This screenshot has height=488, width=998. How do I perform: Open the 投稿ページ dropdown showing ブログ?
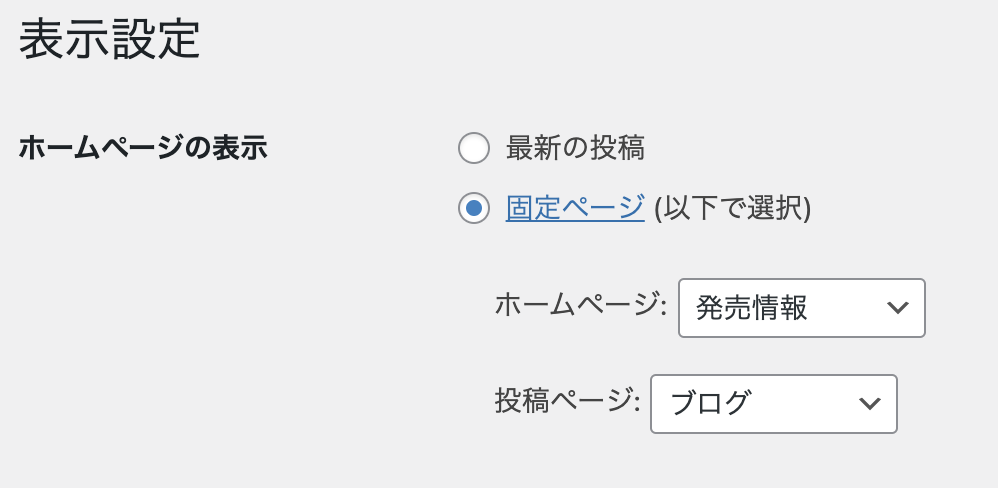coord(773,404)
